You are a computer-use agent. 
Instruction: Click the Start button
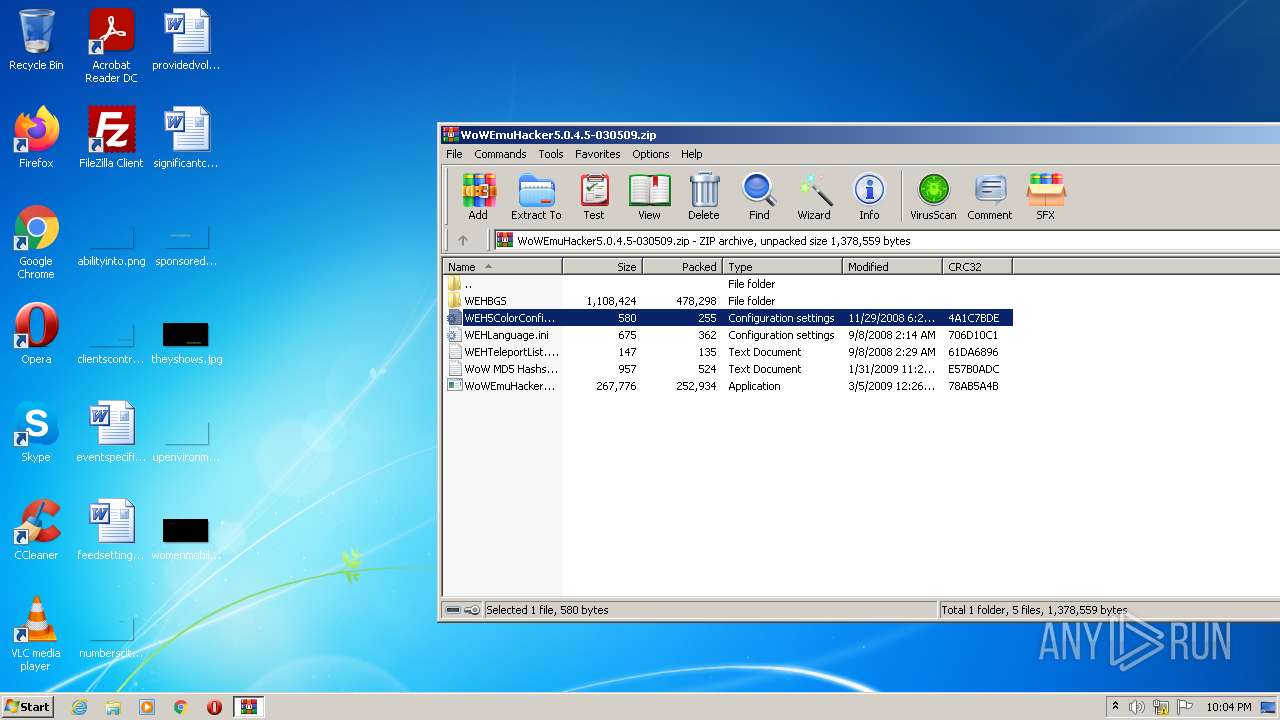tap(27, 706)
